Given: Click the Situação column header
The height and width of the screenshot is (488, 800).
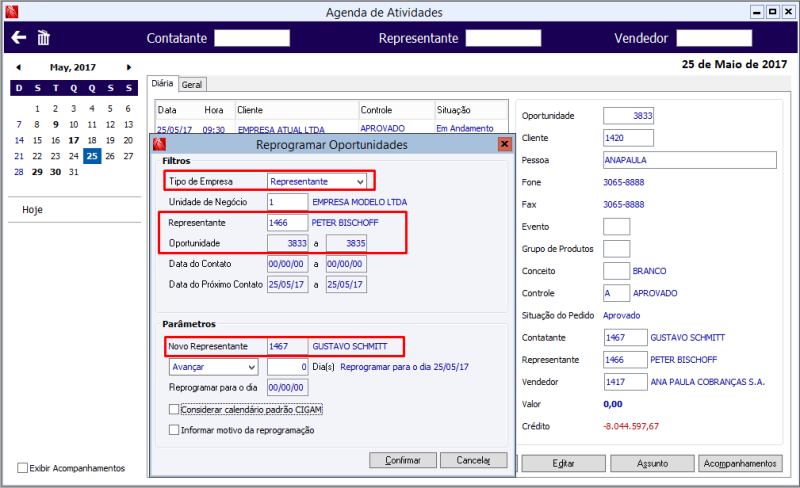Looking at the screenshot, I should (x=471, y=110).
